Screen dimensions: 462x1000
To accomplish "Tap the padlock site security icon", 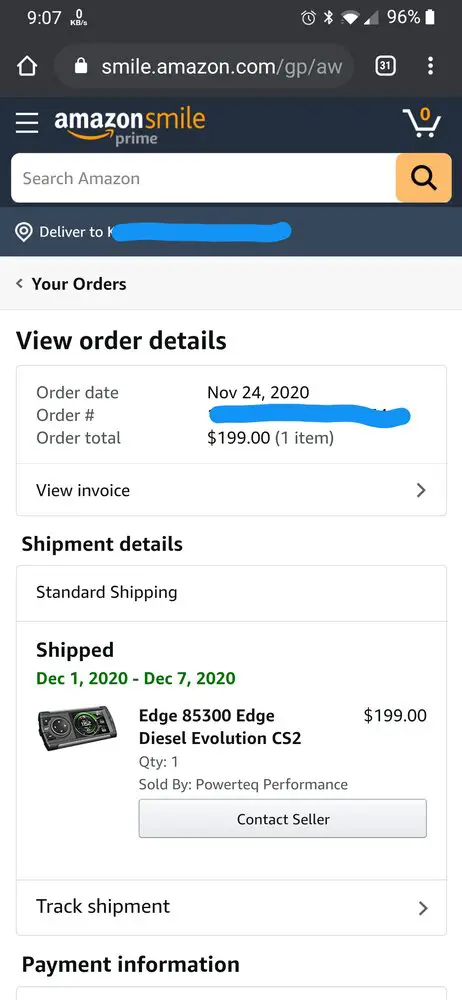I will pyautogui.click(x=81, y=66).
